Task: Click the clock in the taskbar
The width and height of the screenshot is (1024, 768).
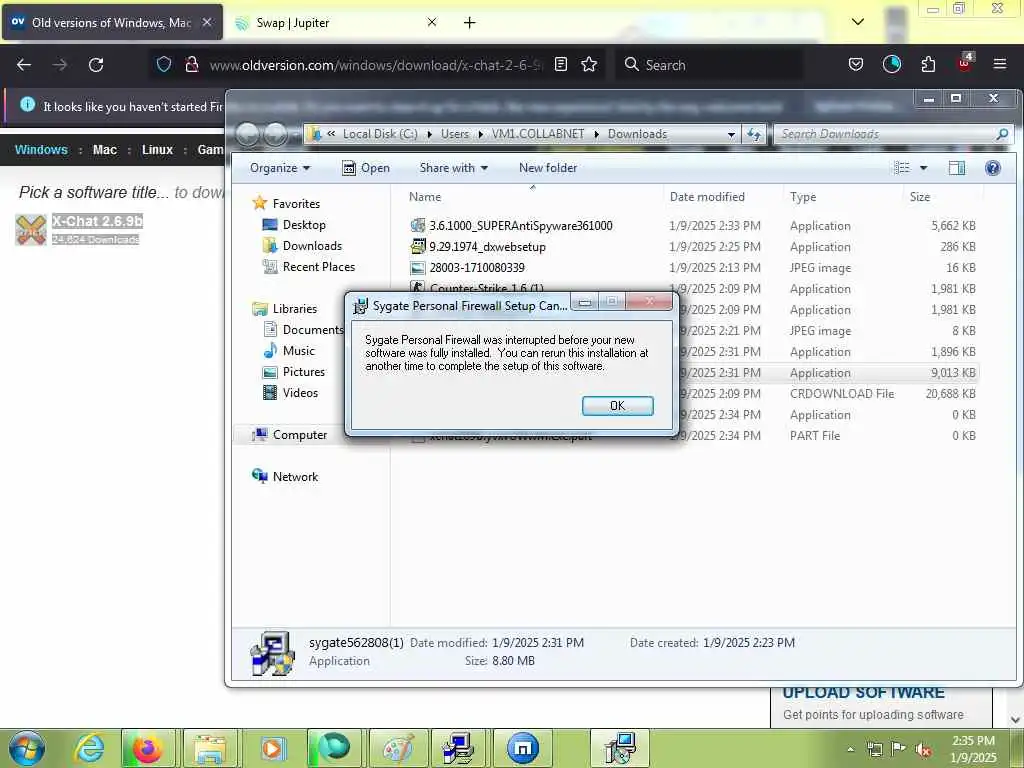Action: tap(973, 749)
